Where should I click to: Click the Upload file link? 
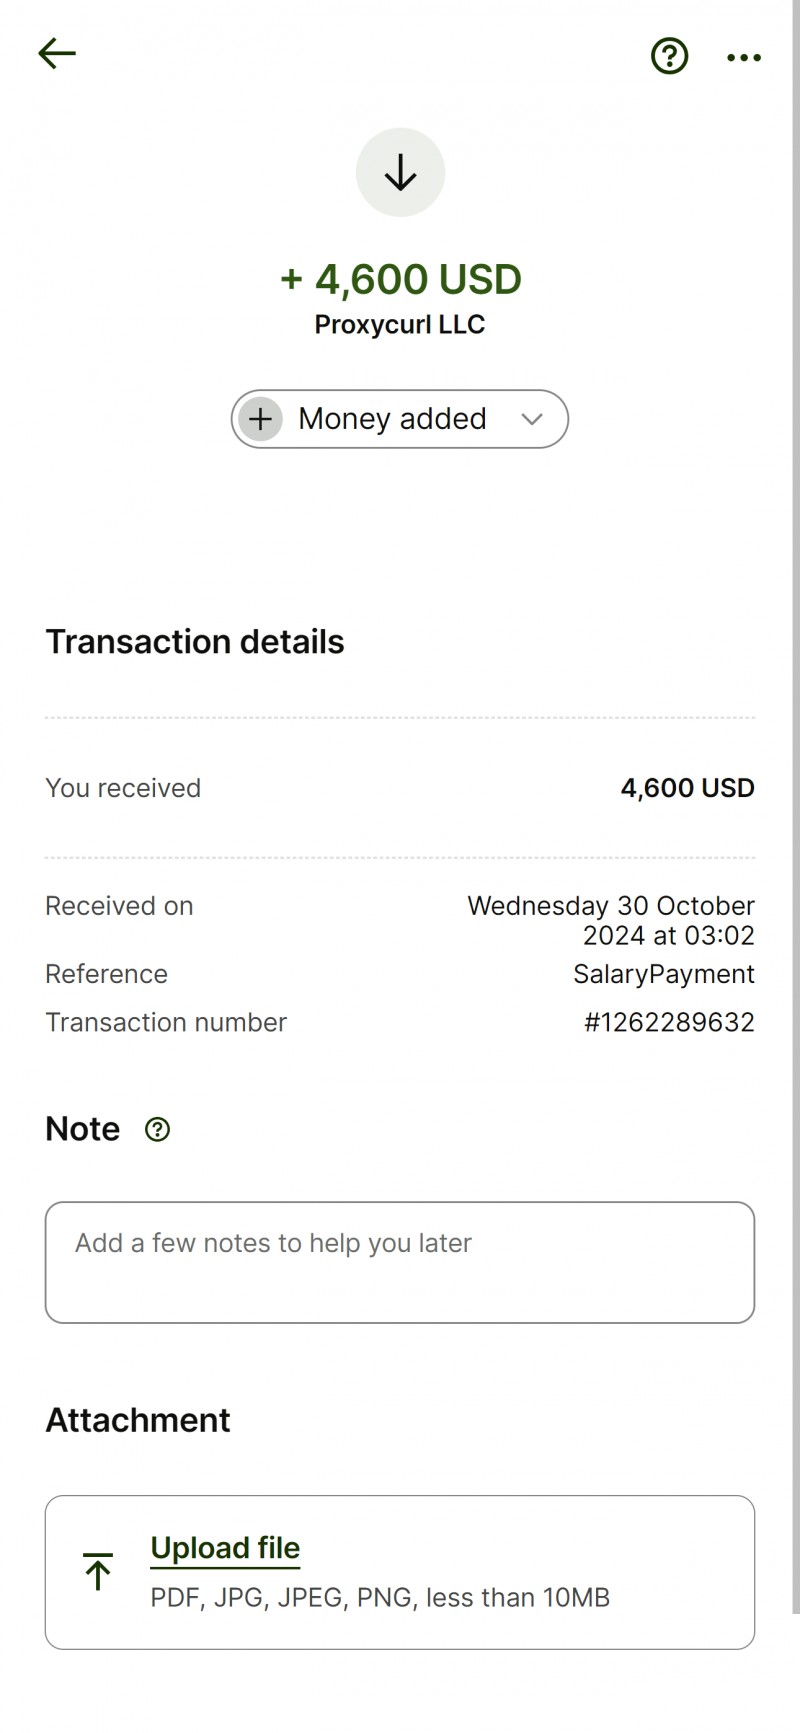pos(225,1548)
